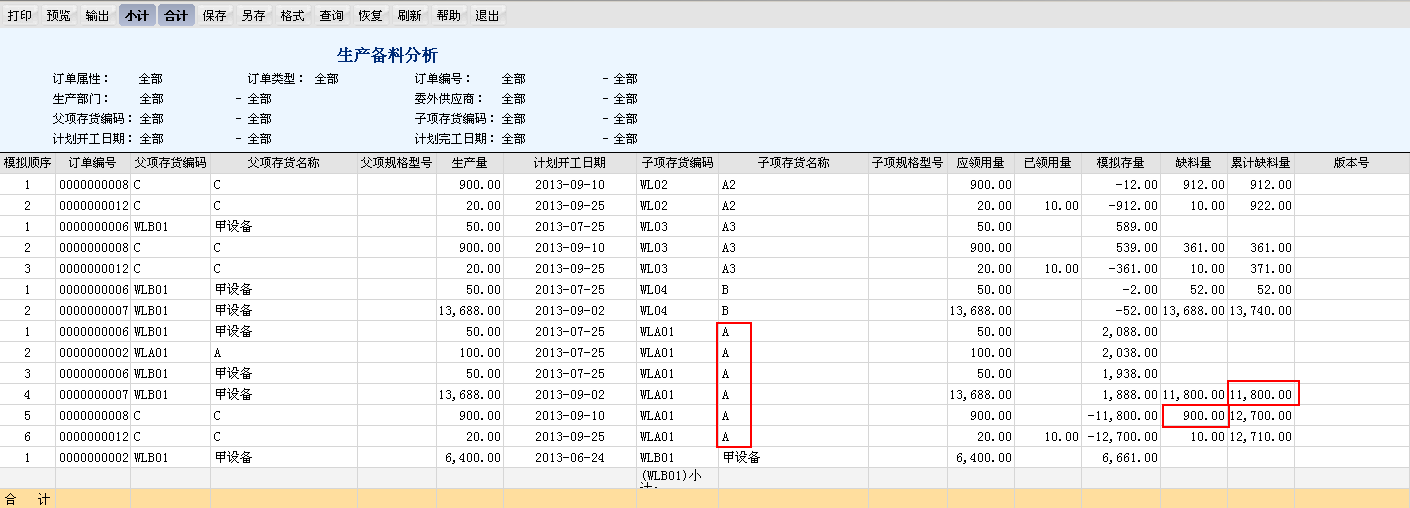Select the 累计缺料量 column header
This screenshot has height=508, width=1410.
click(x=1260, y=163)
